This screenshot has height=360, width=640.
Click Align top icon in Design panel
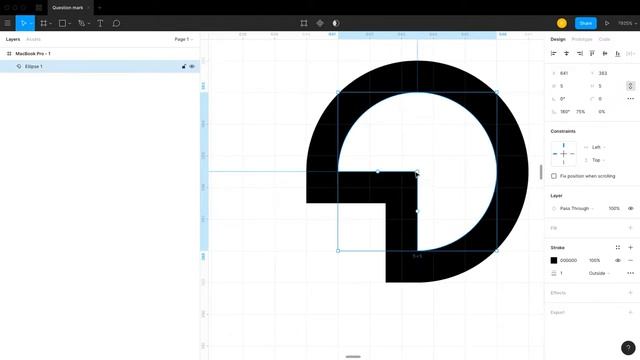pos(592,53)
